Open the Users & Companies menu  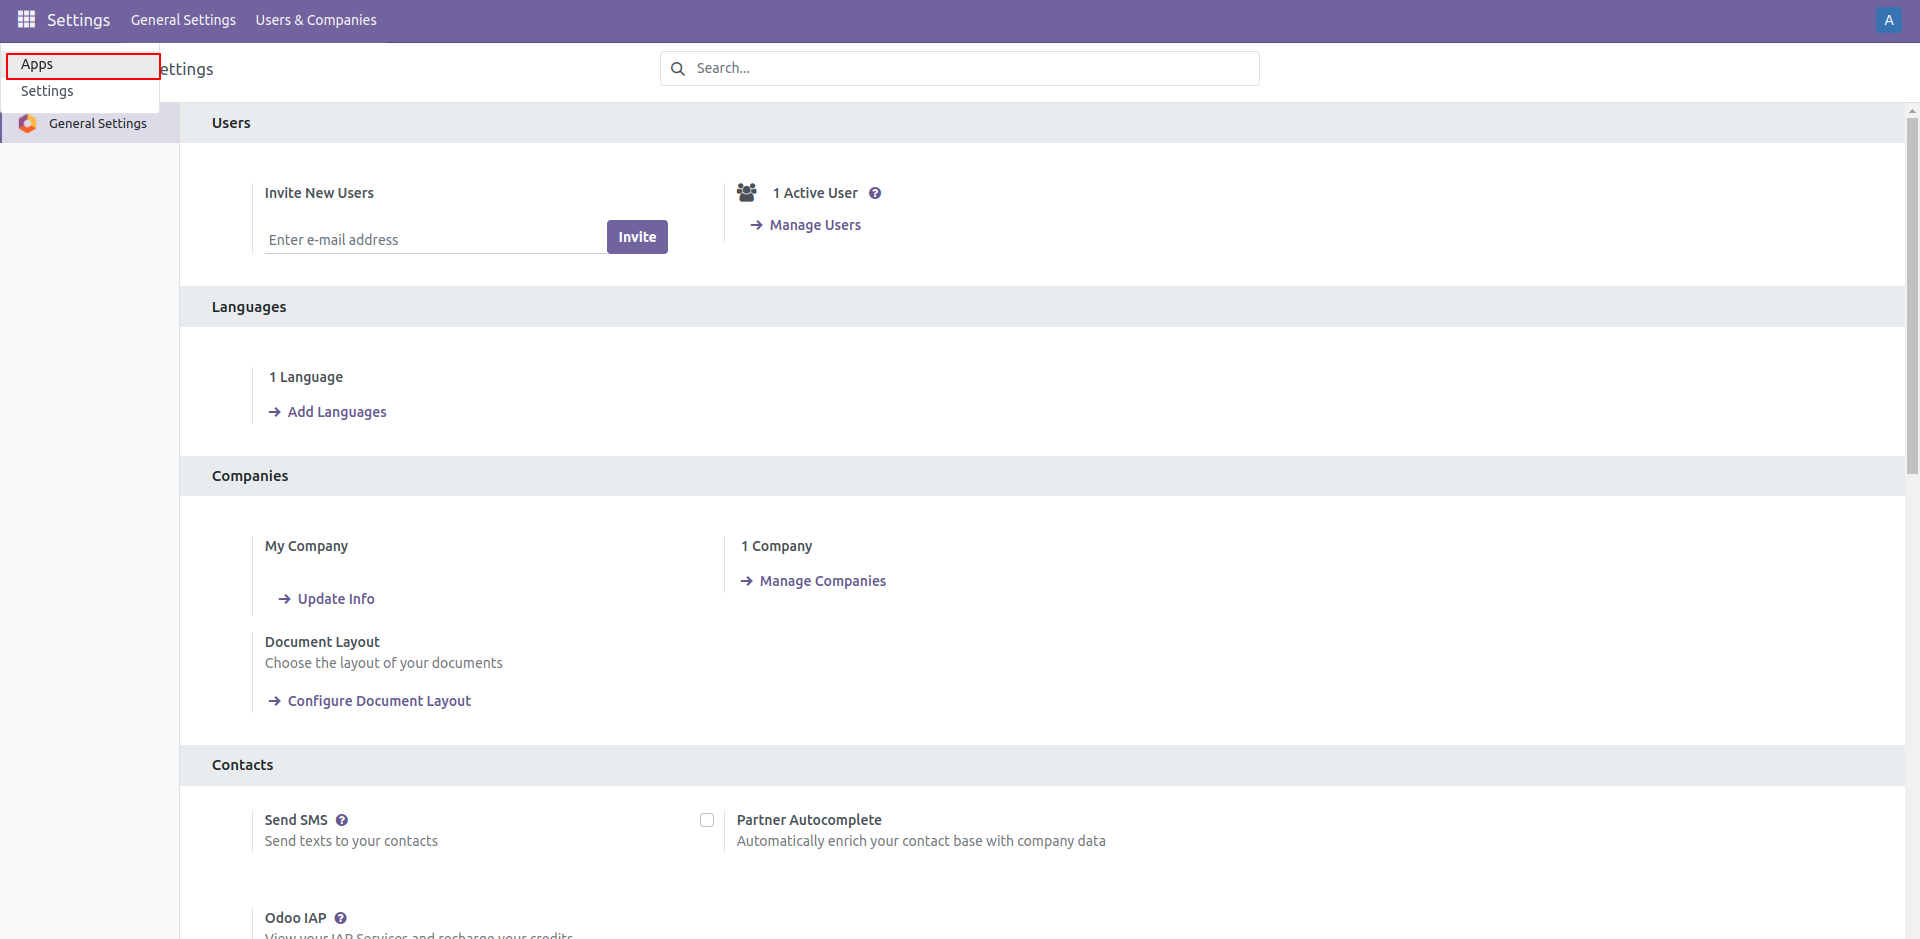pos(315,19)
